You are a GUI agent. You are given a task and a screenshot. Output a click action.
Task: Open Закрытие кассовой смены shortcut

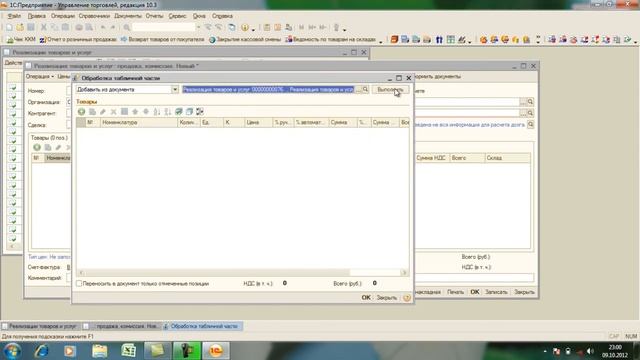coord(245,40)
